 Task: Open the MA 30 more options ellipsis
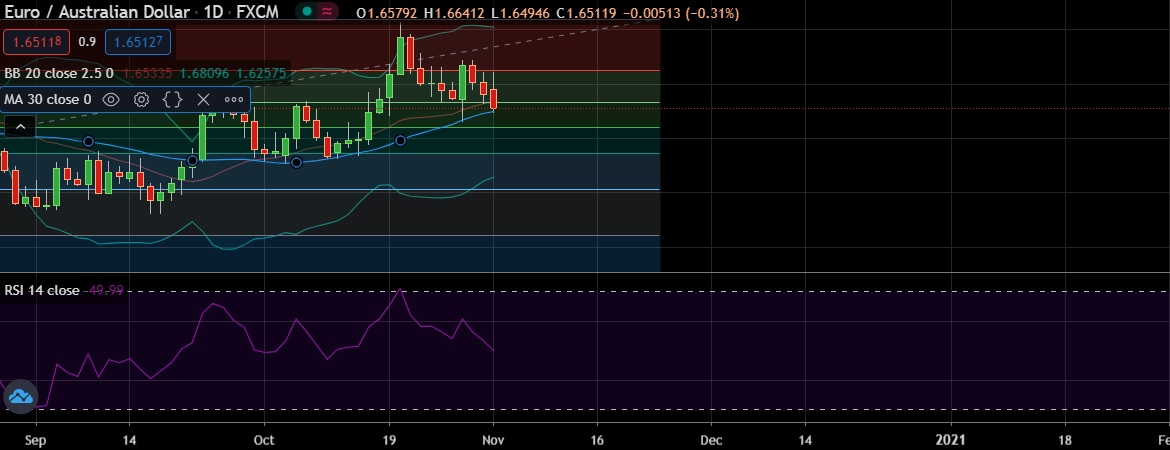[x=234, y=99]
